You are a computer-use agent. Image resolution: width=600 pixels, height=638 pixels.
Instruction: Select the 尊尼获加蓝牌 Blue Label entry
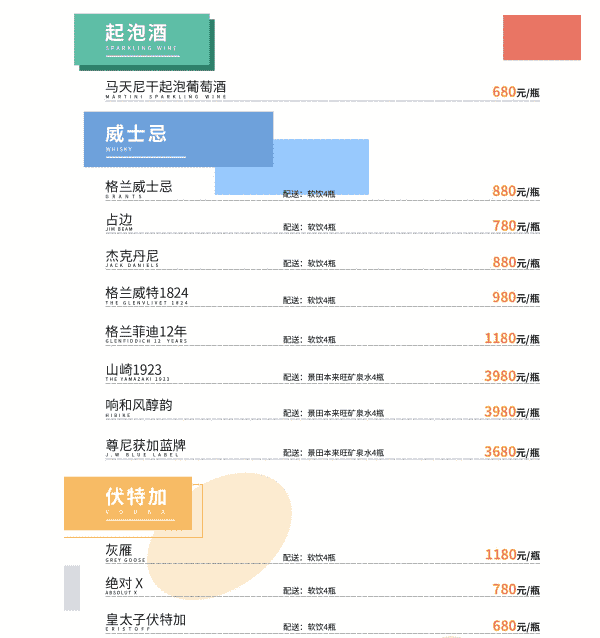(146, 448)
